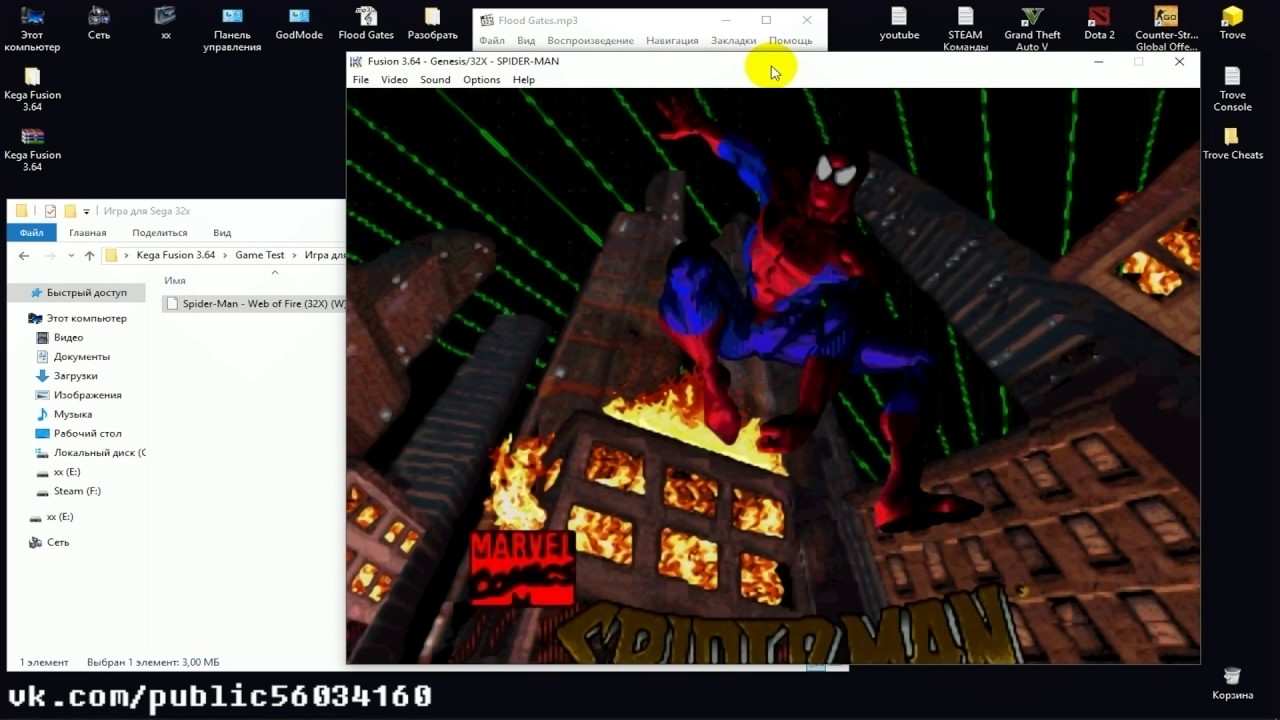The width and height of the screenshot is (1280, 720).
Task: Select STEAM Команды desktop file
Action: point(965,29)
